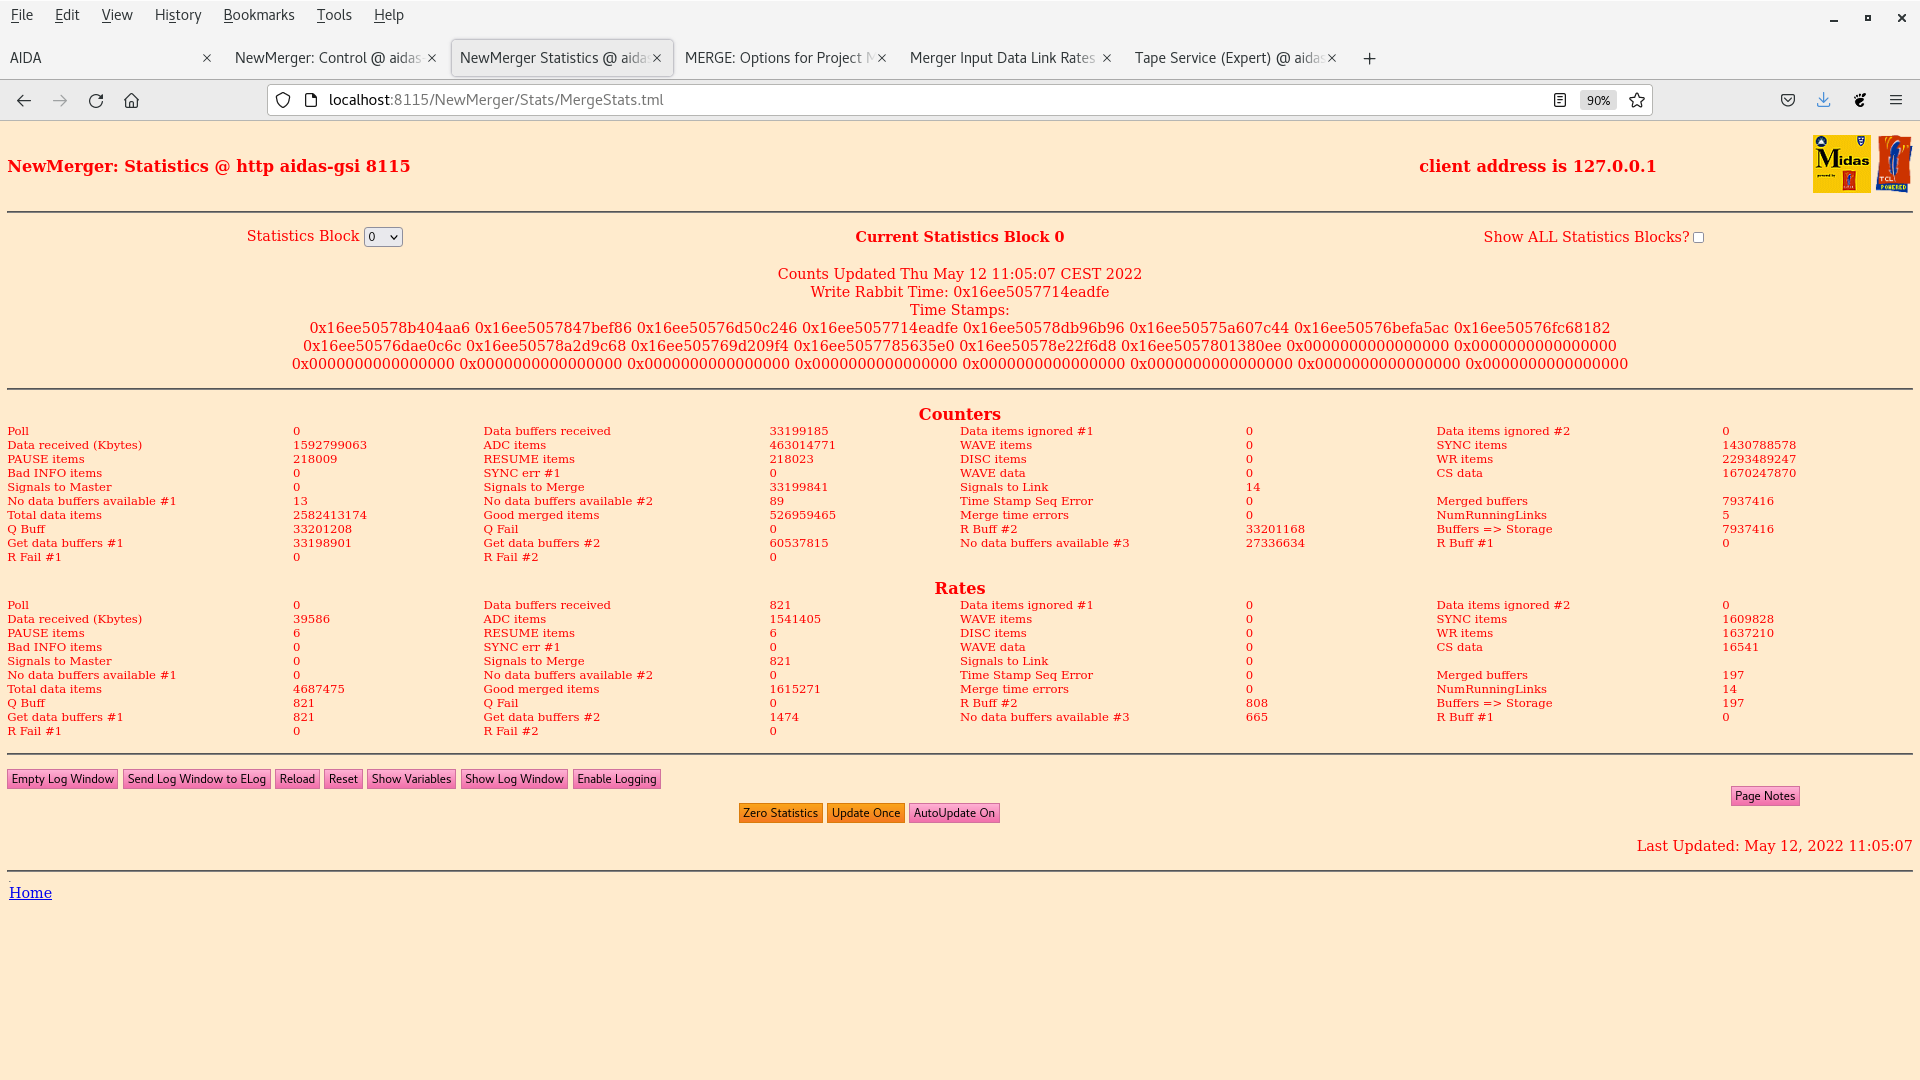The height and width of the screenshot is (1080, 1920).
Task: Toggle Show ALL Statistics Blocks checkbox
Action: coord(1698,238)
